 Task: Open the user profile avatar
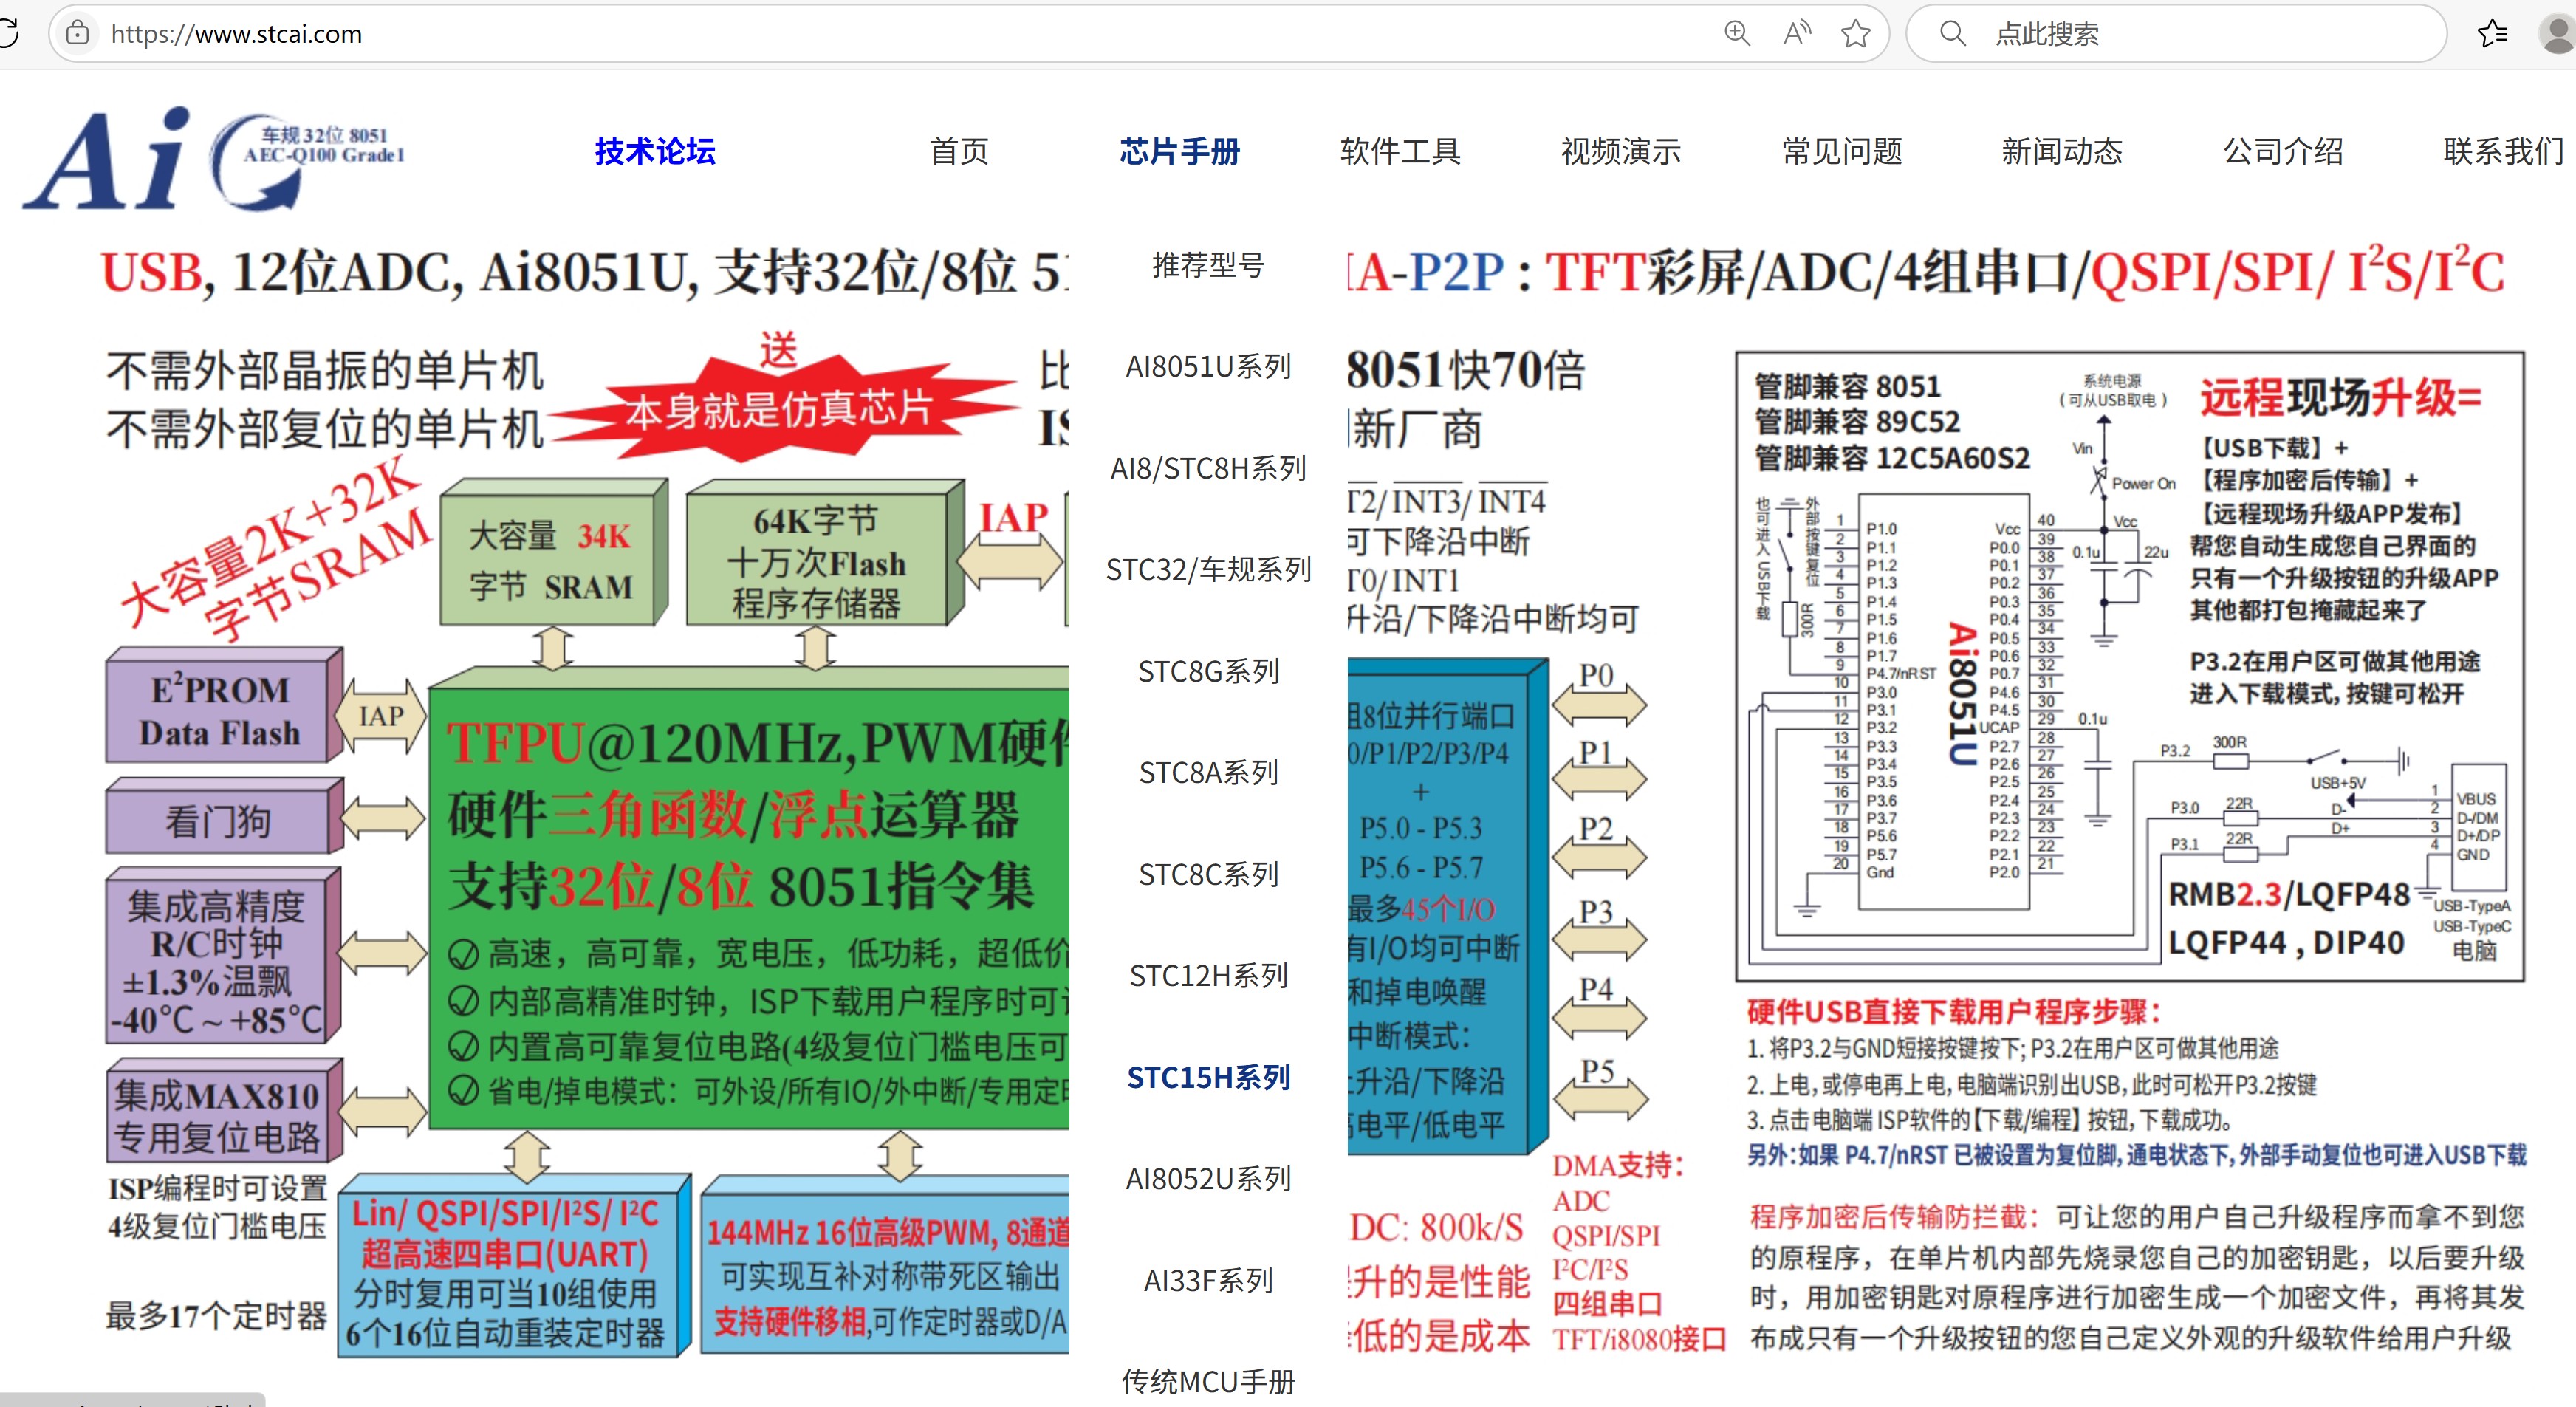tap(2558, 33)
